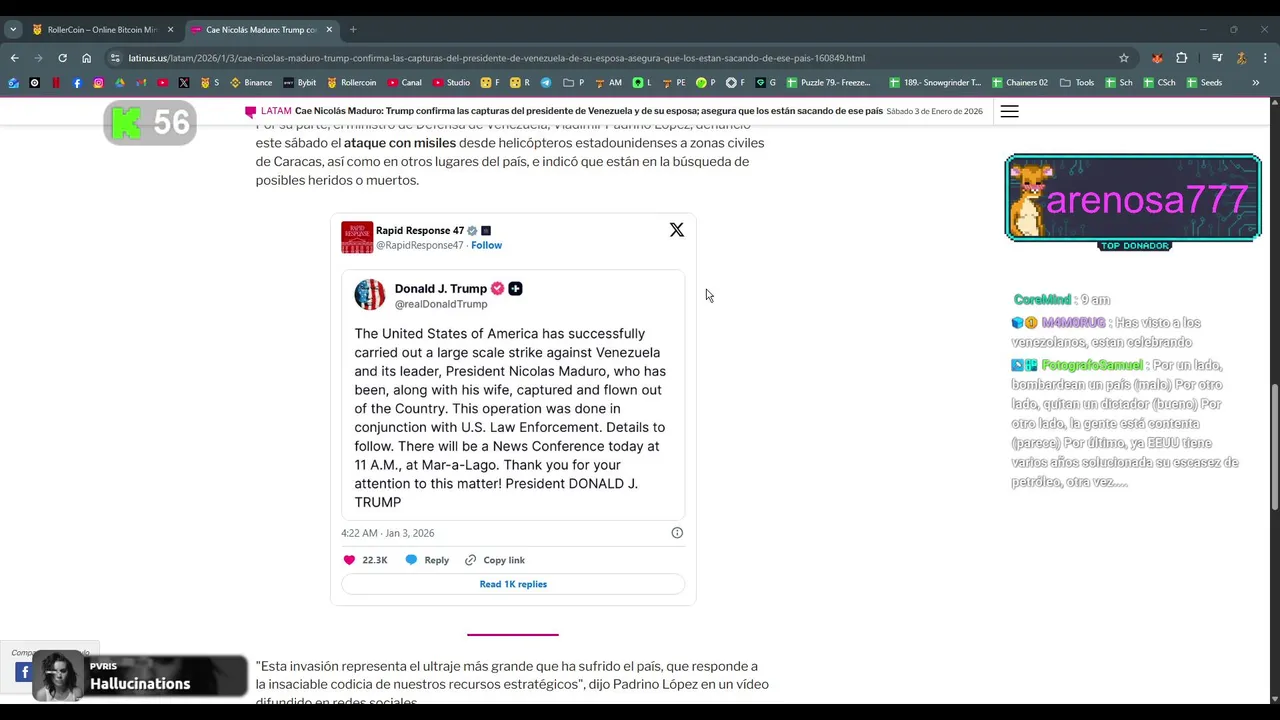Share the article on Facebook

[x=22, y=672]
